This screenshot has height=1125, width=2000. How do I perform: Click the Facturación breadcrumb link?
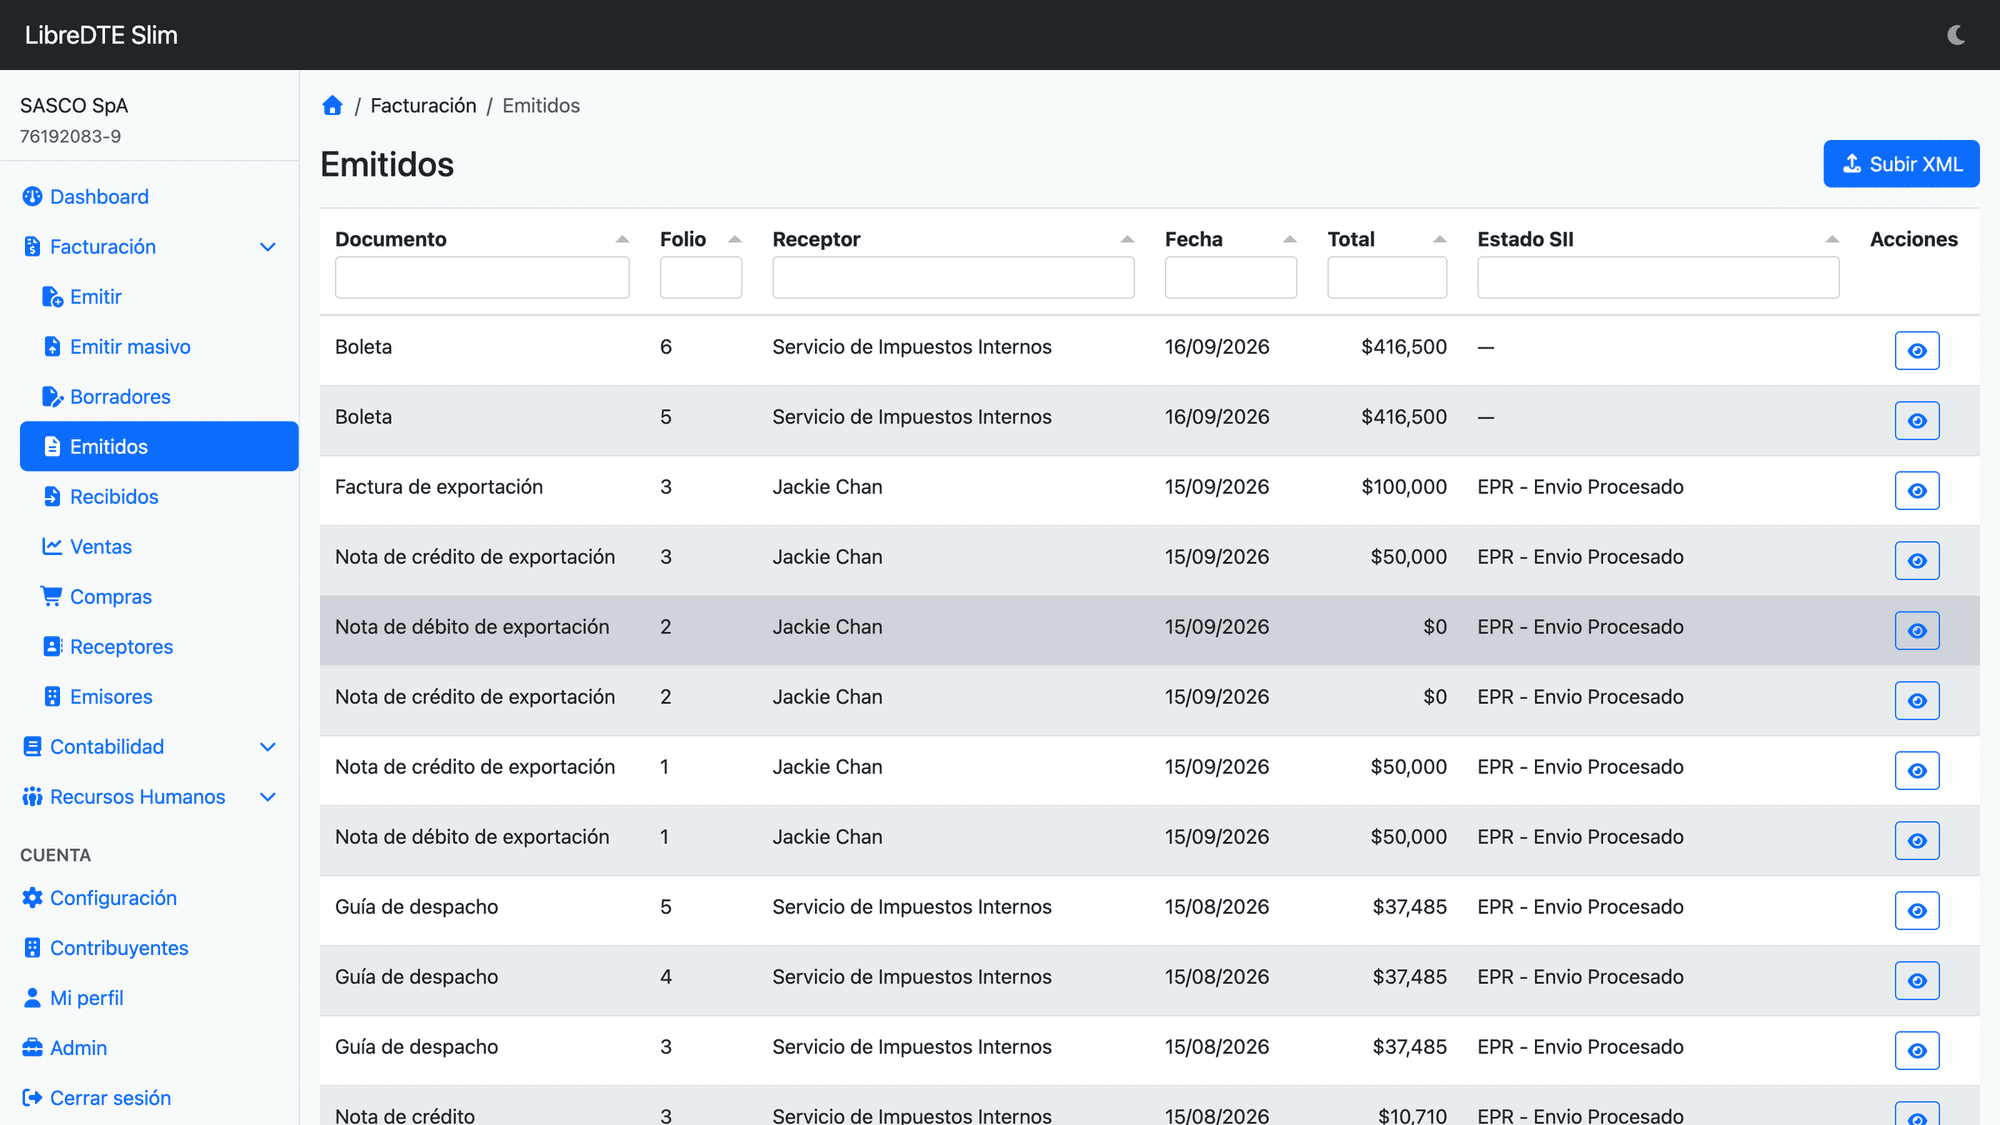423,106
